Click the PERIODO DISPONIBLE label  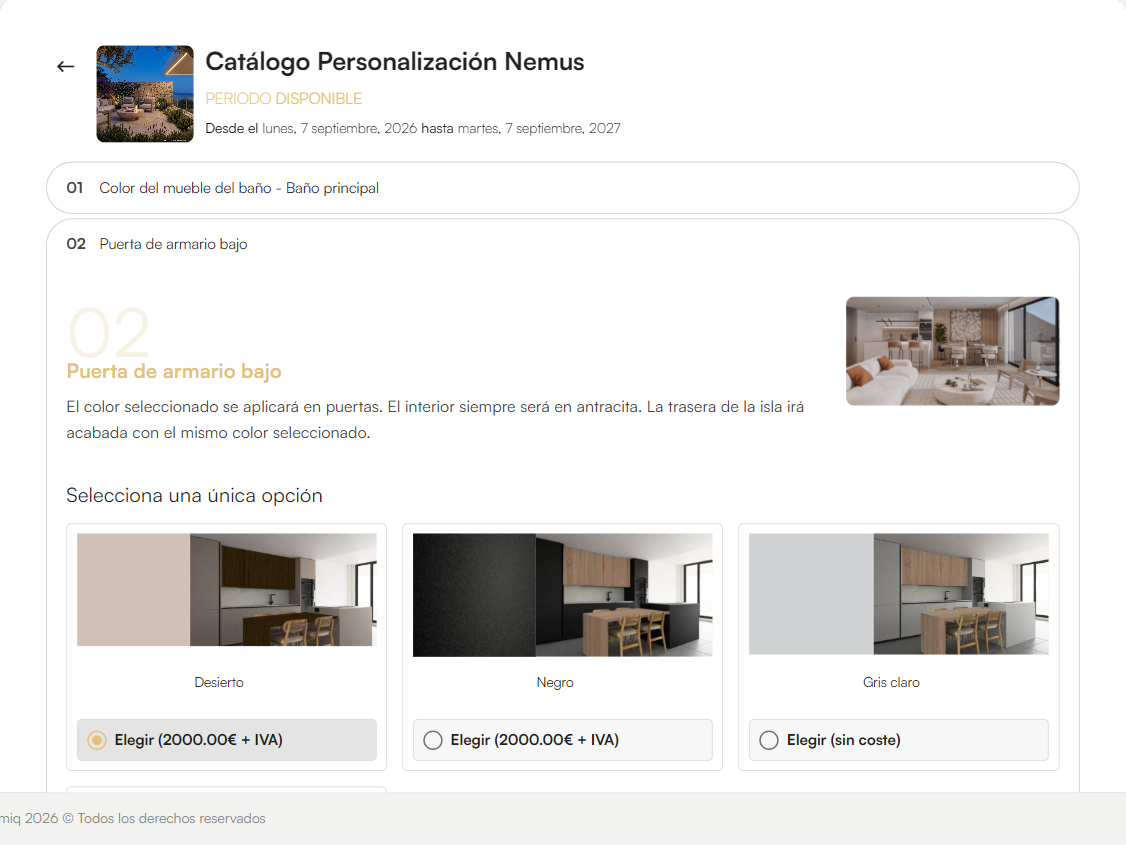tap(284, 98)
